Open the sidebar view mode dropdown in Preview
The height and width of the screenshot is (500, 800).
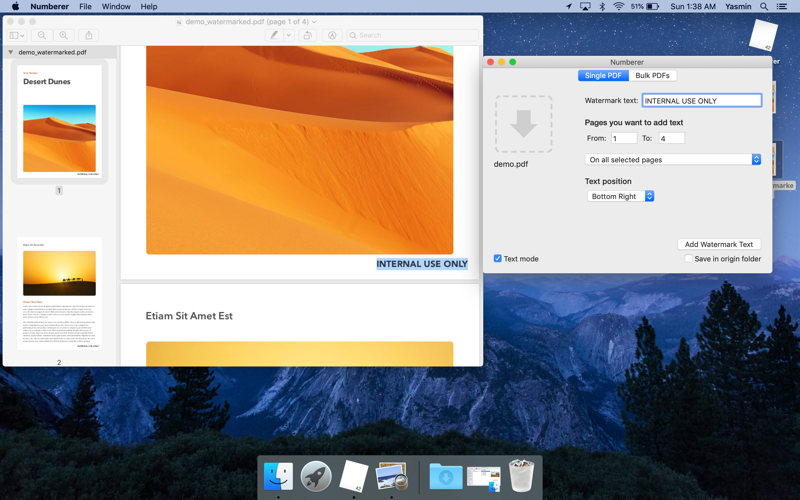[x=17, y=35]
